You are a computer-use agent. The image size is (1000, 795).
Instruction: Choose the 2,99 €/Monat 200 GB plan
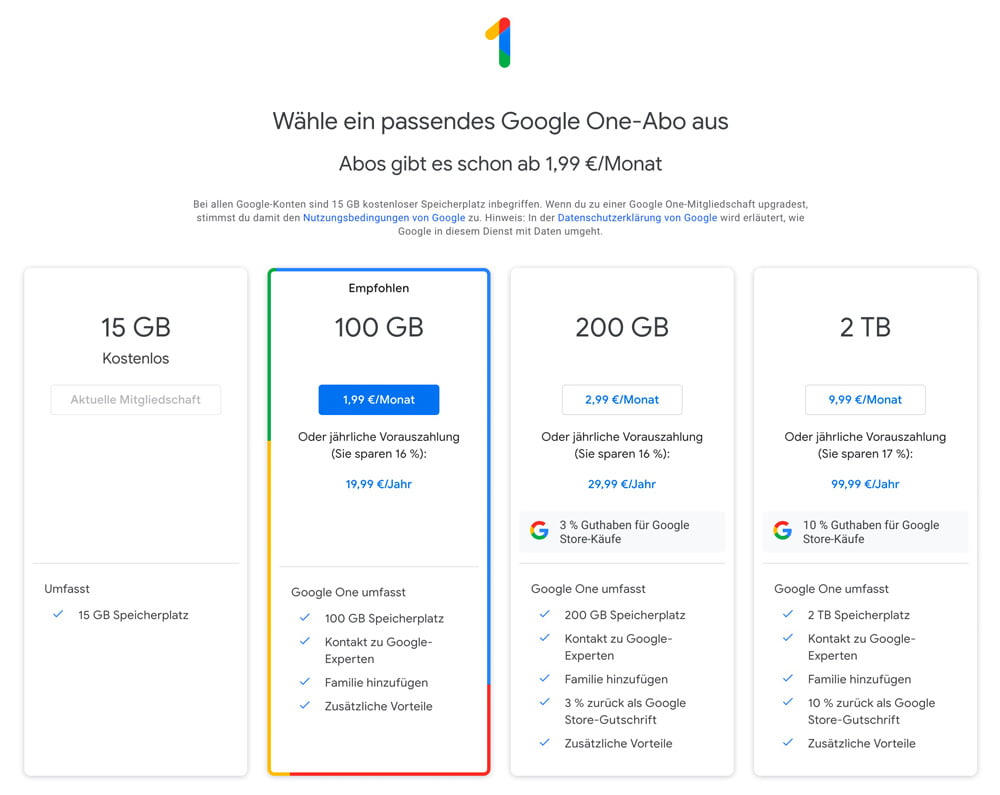(622, 400)
